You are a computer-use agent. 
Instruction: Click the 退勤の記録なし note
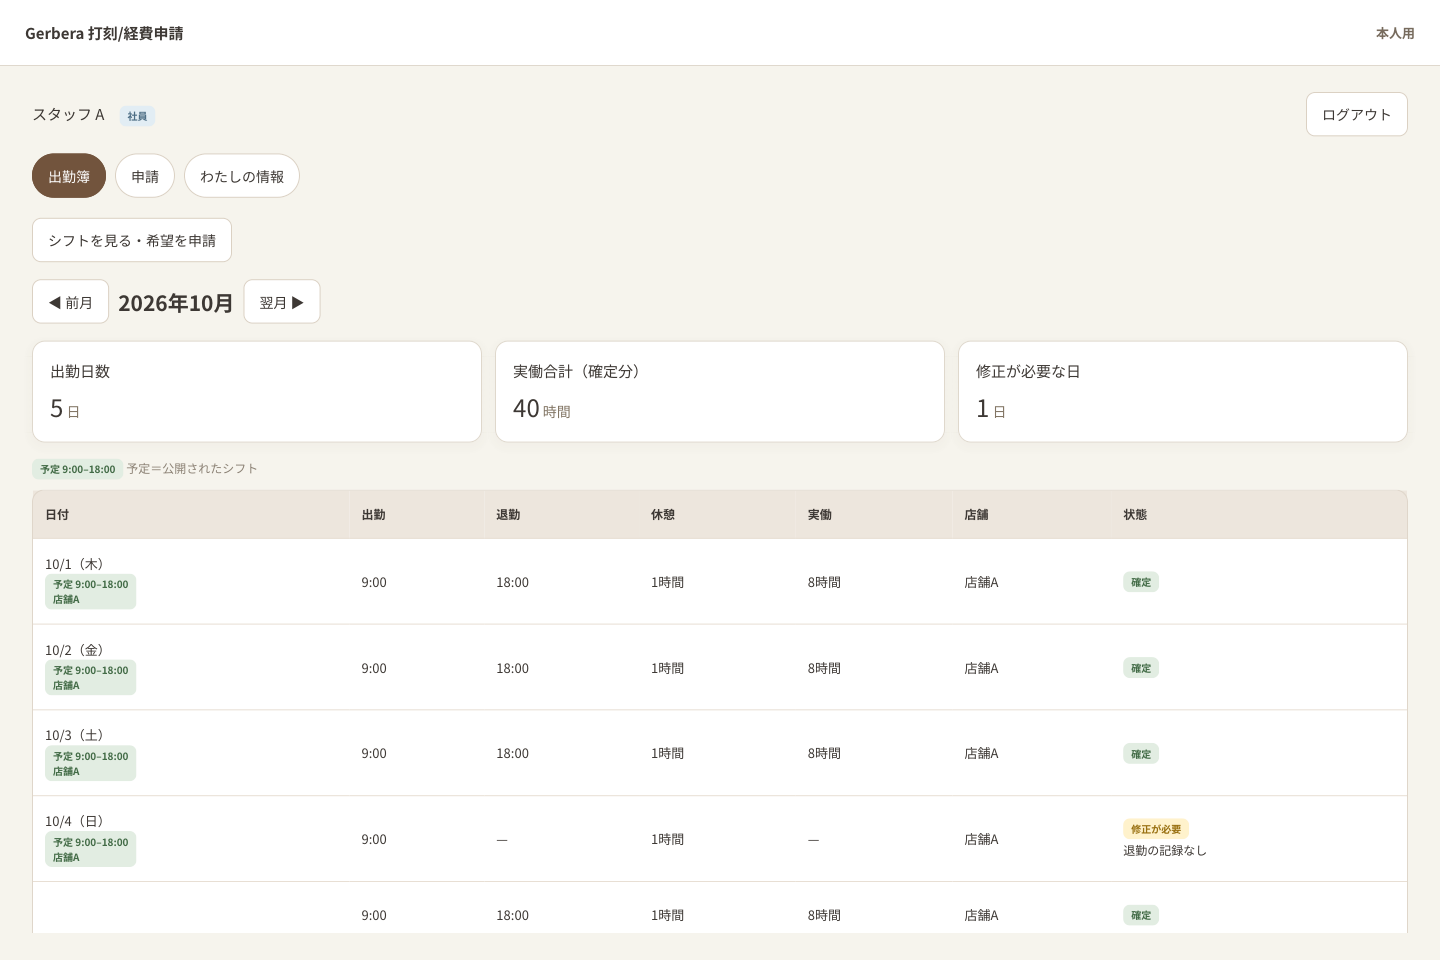(x=1165, y=851)
